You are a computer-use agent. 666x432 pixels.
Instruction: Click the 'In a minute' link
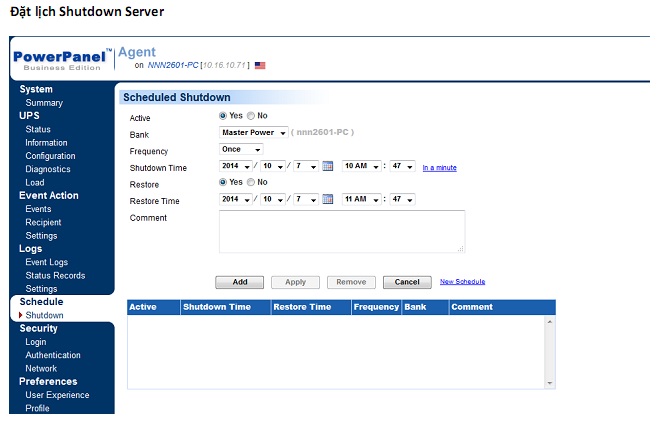[439, 168]
